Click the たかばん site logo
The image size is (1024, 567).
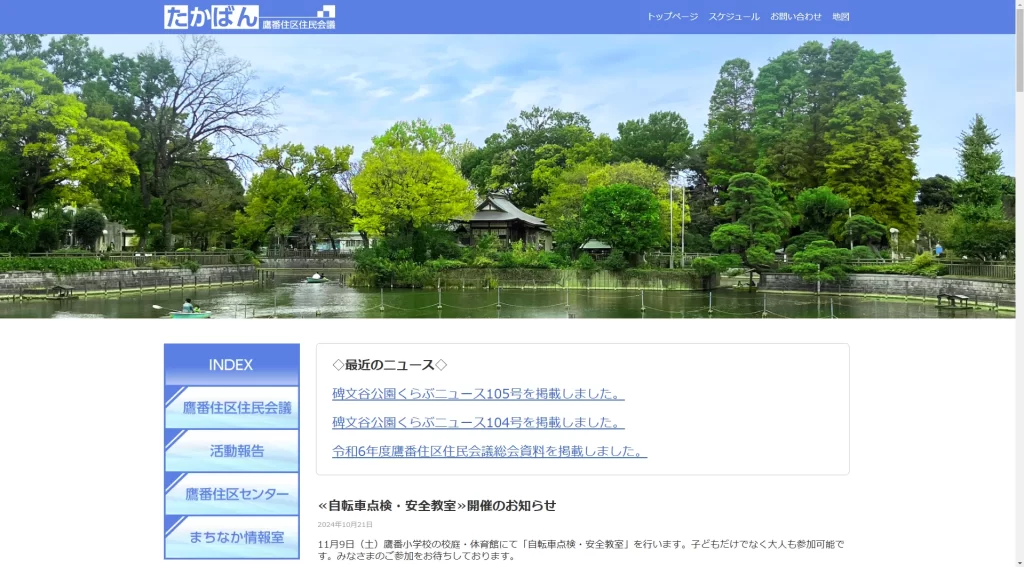pyautogui.click(x=249, y=17)
